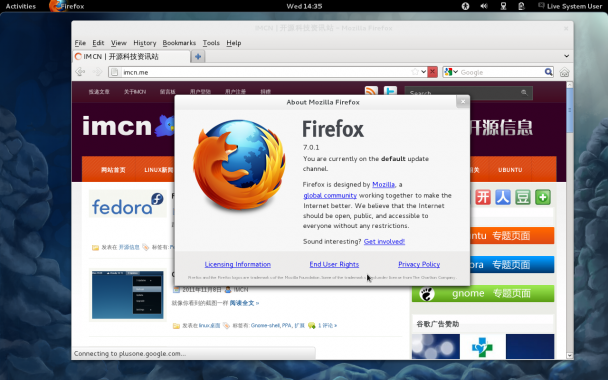This screenshot has height=380, width=608.
Task: Open Privacy Policy link
Action: click(x=419, y=264)
